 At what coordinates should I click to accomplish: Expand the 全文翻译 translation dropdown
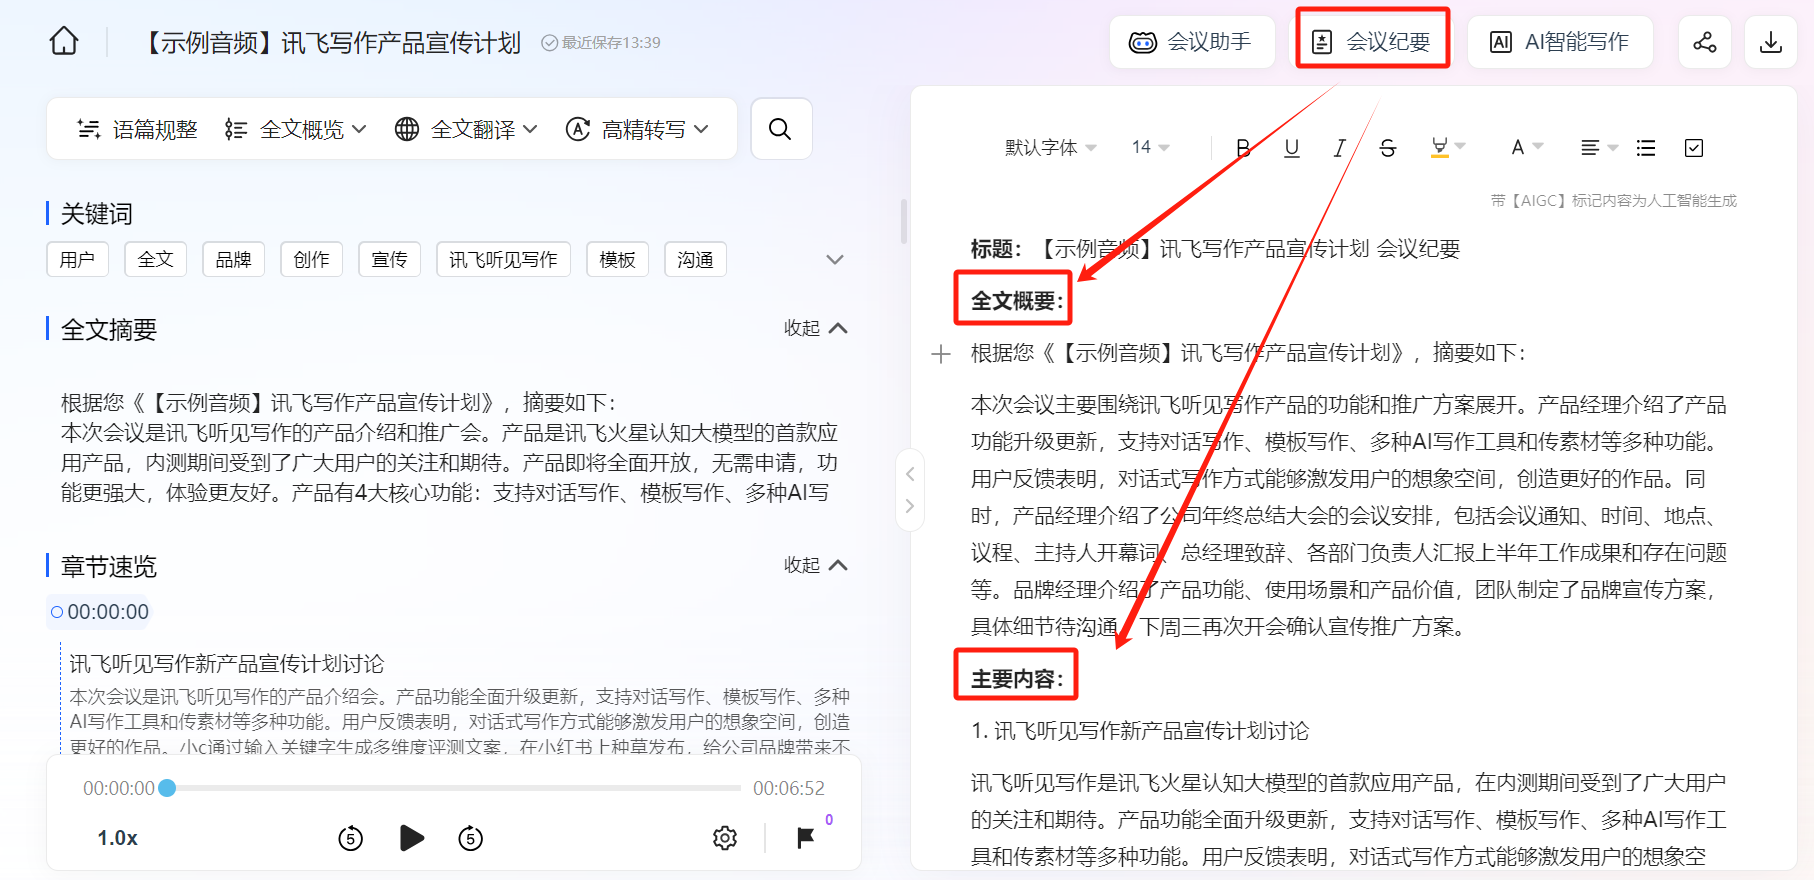[x=466, y=129]
